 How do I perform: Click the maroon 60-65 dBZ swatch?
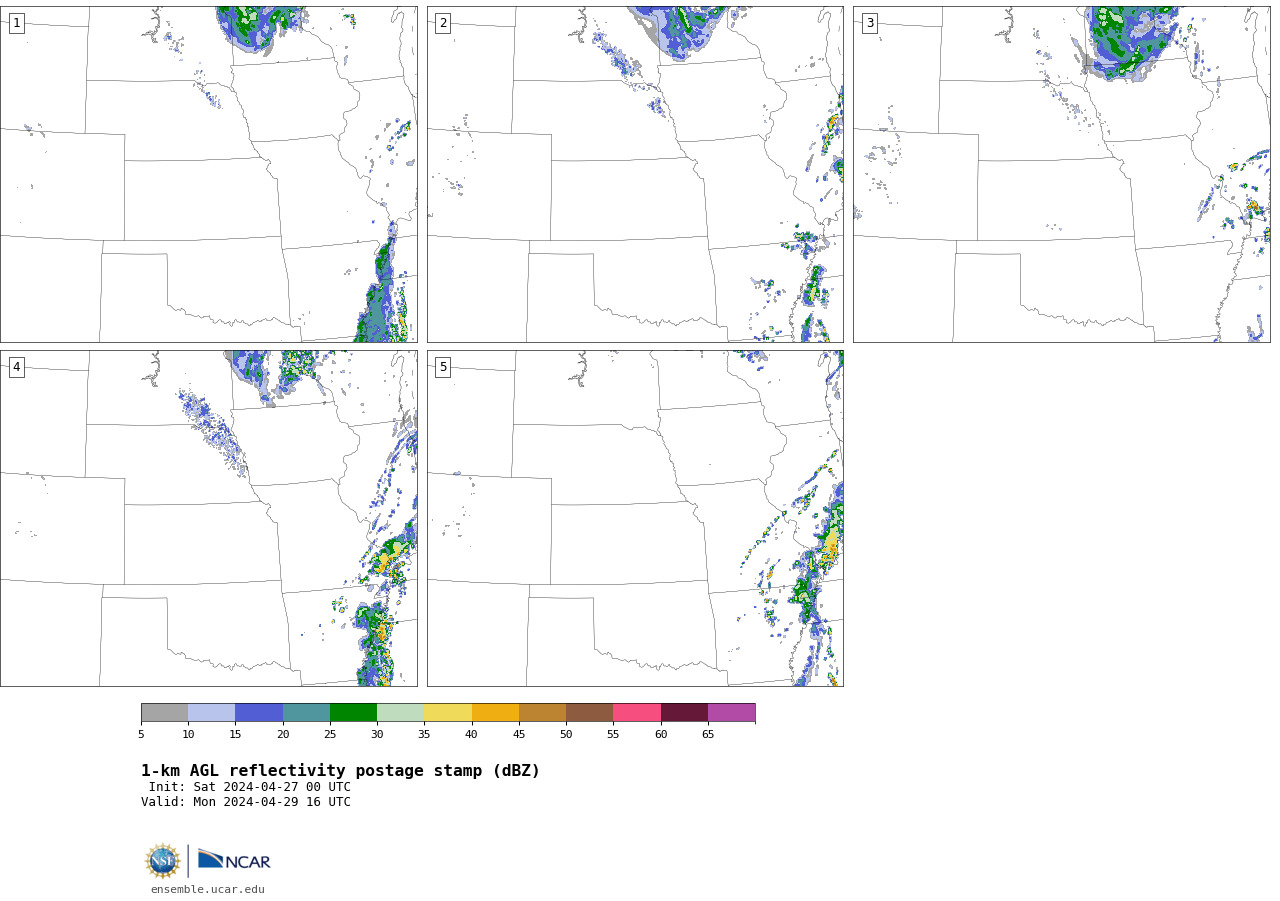coord(684,713)
